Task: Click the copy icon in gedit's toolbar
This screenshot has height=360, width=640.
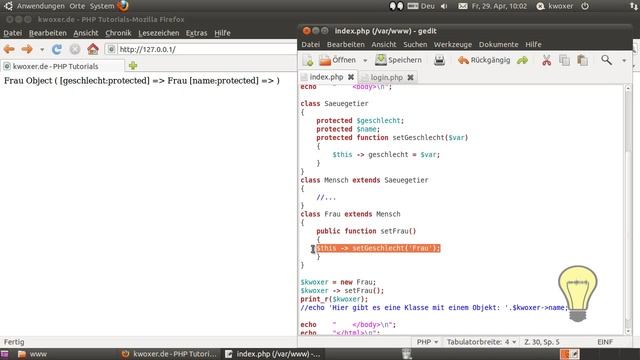Action: coord(564,60)
